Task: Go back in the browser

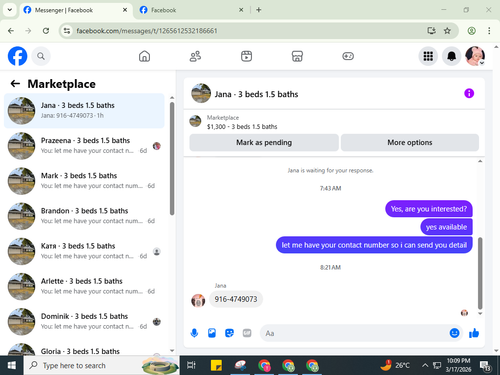Action: [x=11, y=31]
